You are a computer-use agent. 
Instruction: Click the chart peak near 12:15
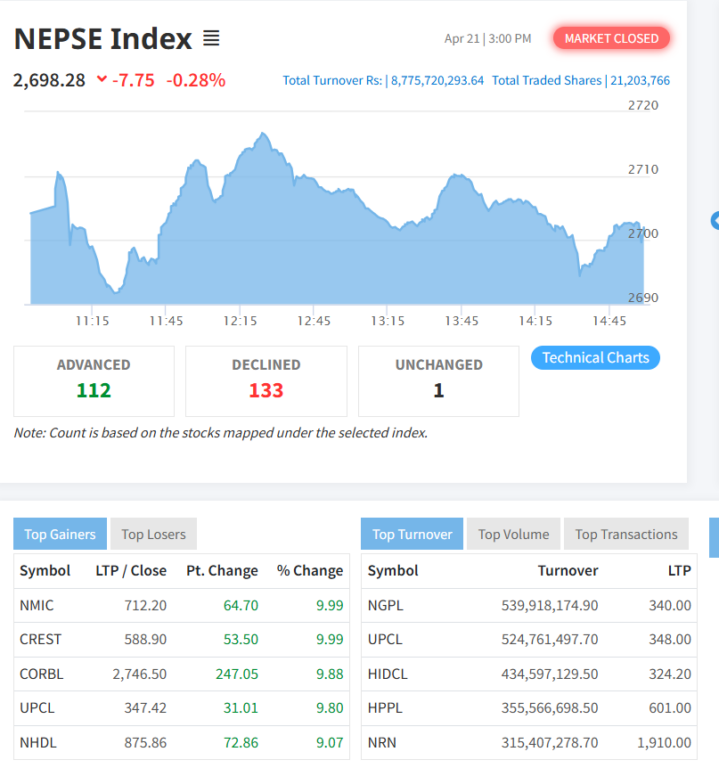[x=262, y=134]
